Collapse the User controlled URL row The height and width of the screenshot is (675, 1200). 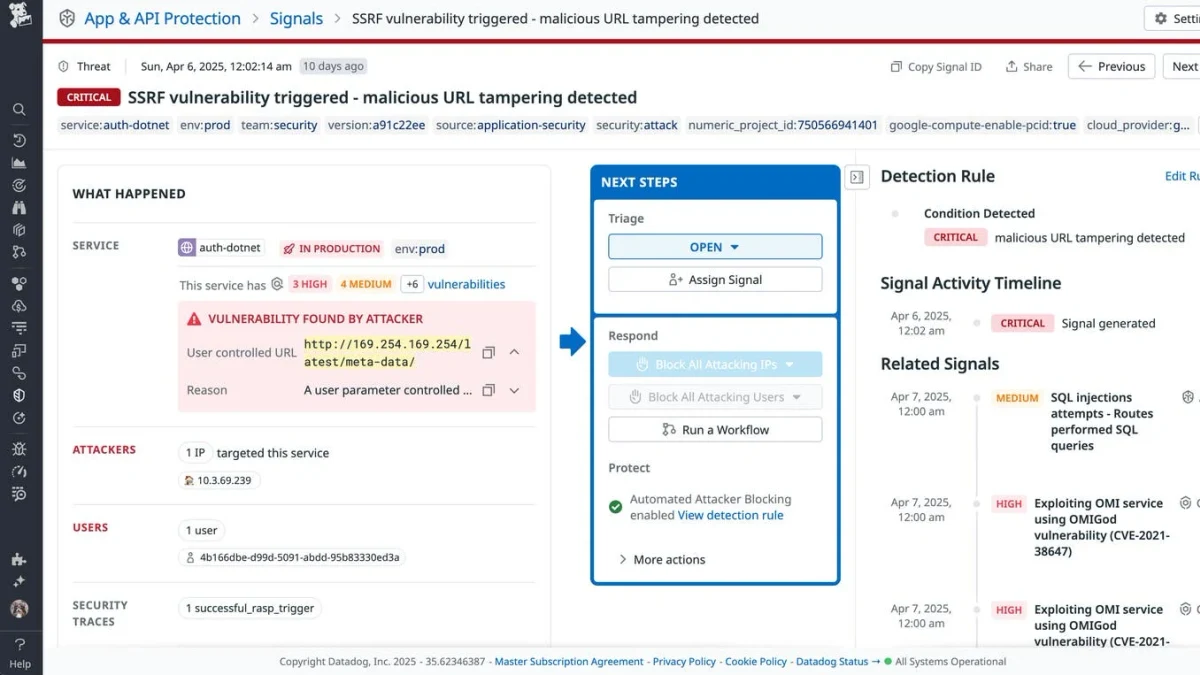click(x=515, y=353)
